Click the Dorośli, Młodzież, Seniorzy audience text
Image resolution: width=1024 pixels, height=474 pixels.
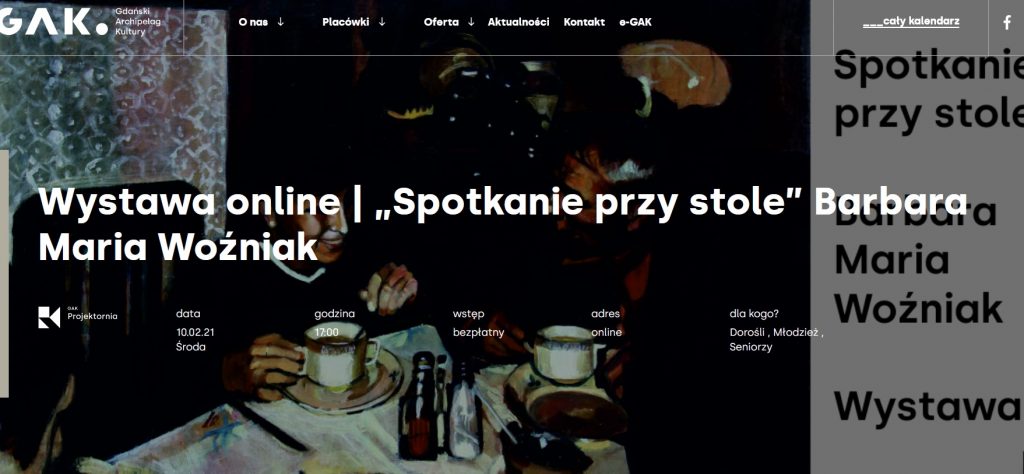[776, 340]
